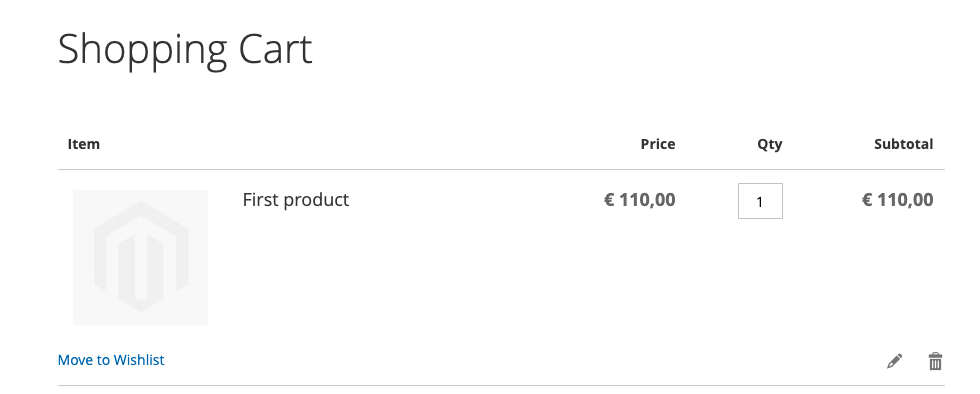
Task: Click the gray product image placeholder
Action: pyautogui.click(x=141, y=258)
